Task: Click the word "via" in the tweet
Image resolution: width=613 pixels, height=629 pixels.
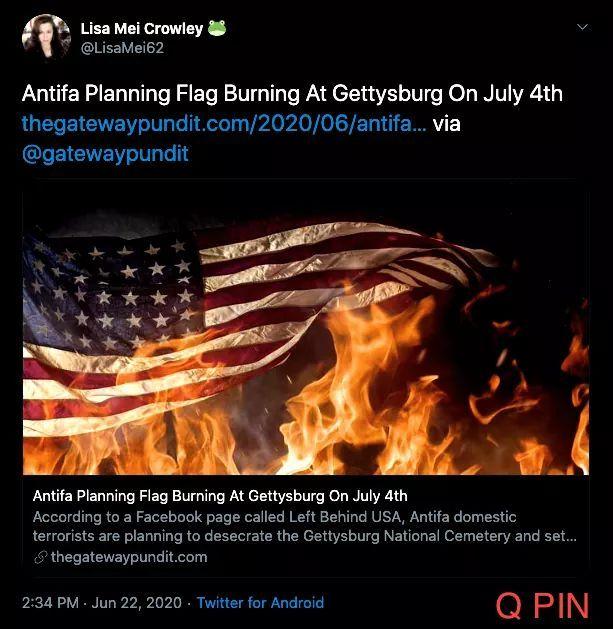Action: [447, 123]
